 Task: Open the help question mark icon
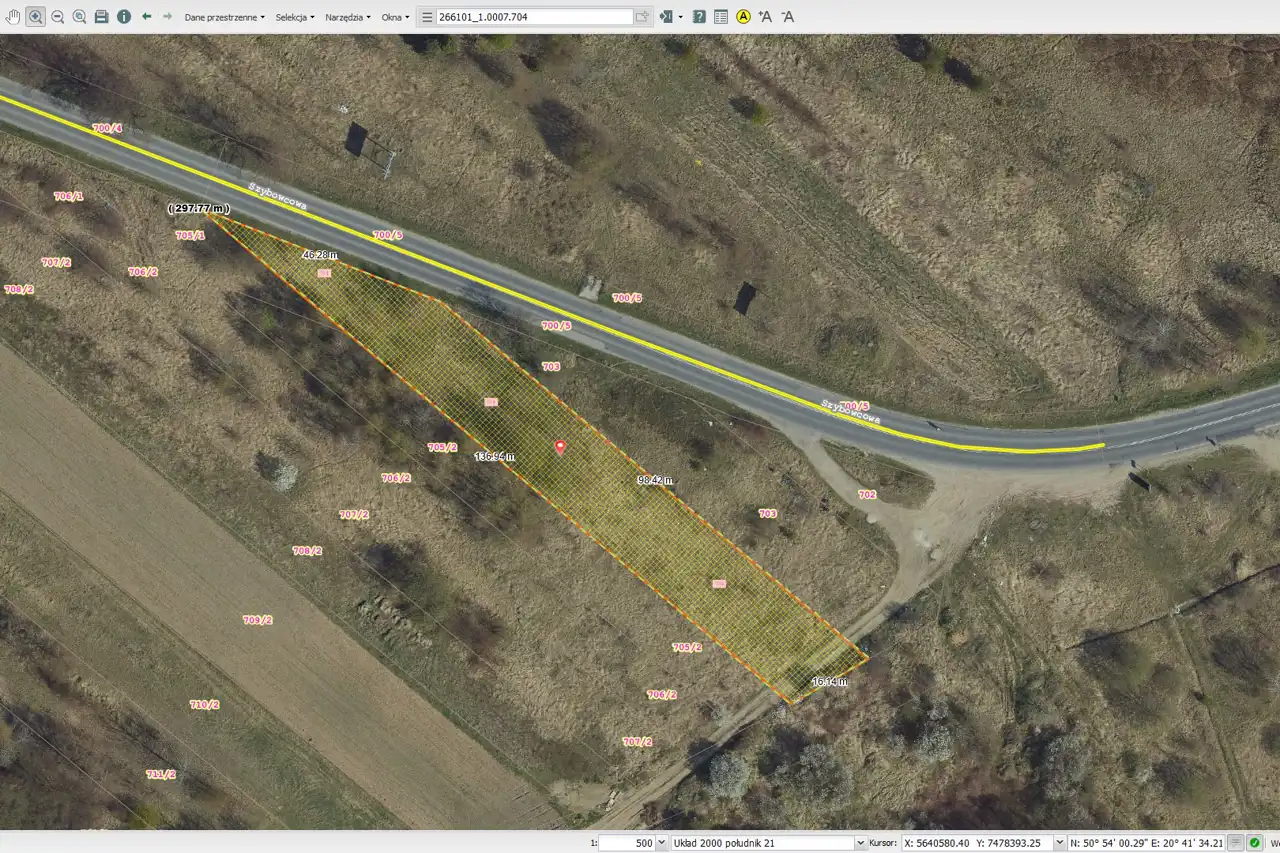pos(699,16)
